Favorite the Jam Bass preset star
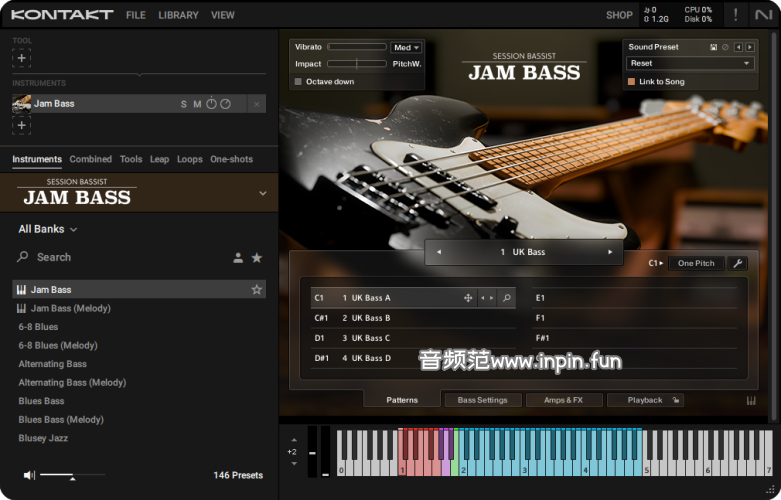This screenshot has width=781, height=500. (257, 290)
